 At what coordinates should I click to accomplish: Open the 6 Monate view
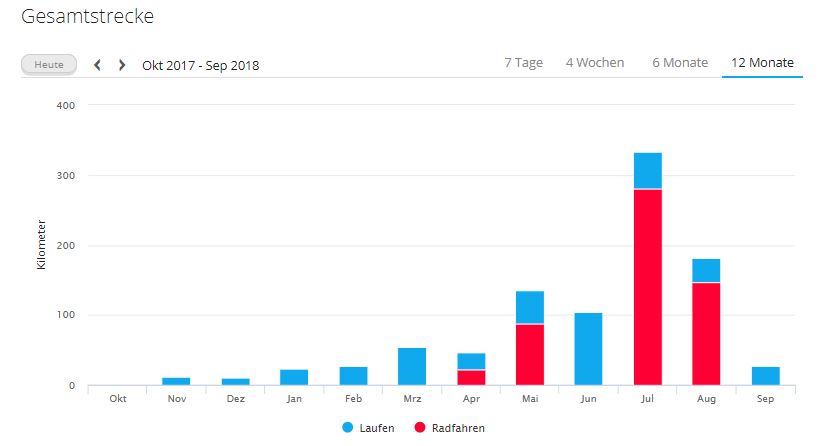coord(680,63)
